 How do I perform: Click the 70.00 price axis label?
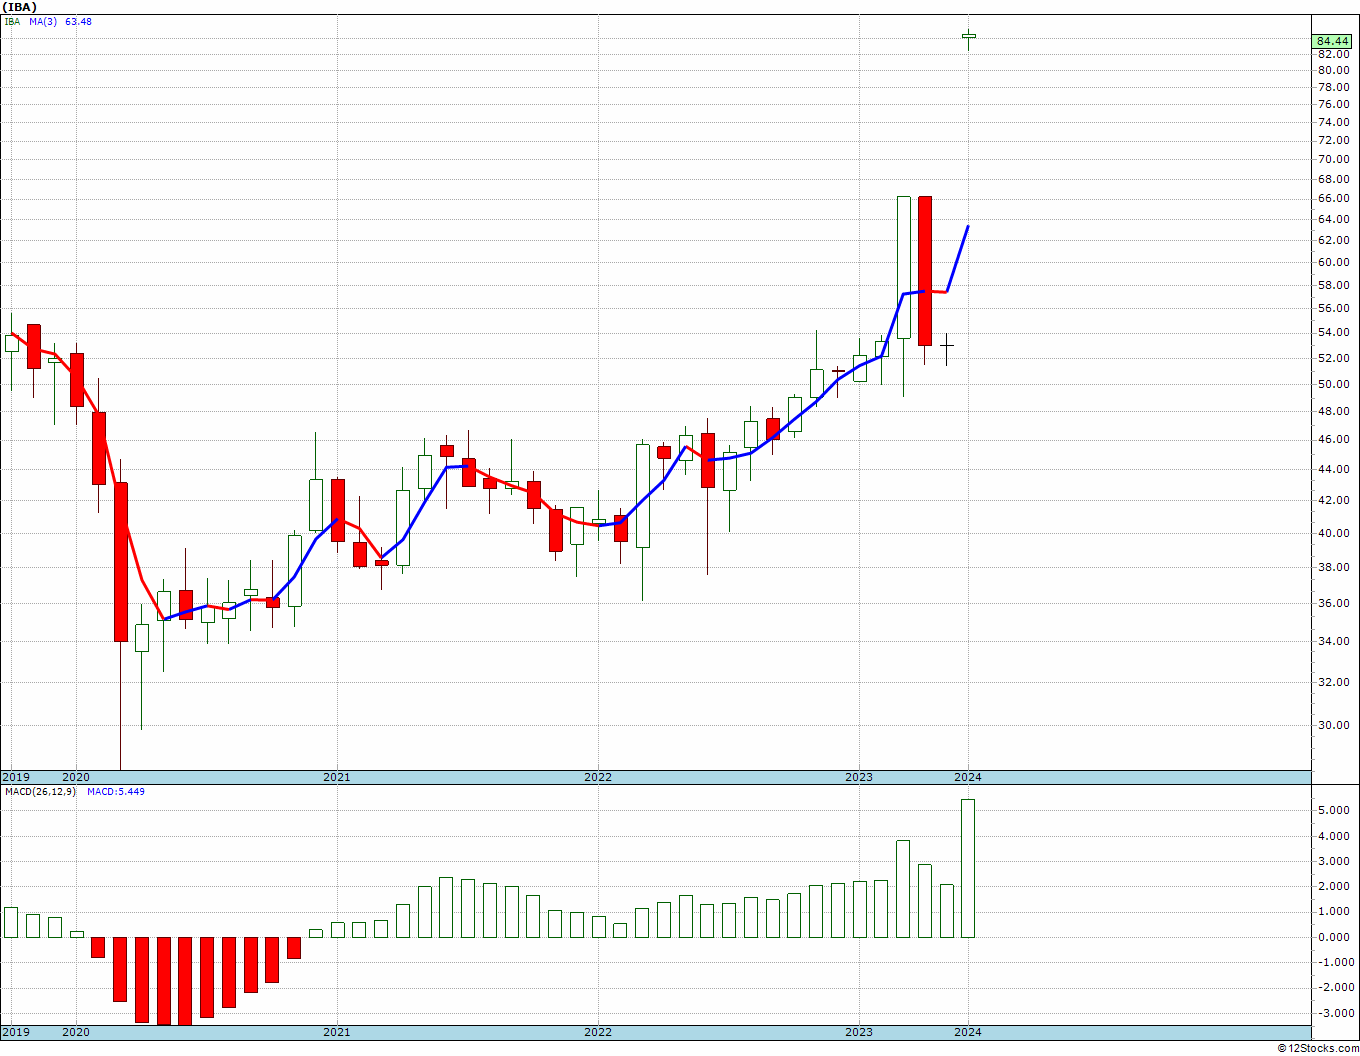1333,159
